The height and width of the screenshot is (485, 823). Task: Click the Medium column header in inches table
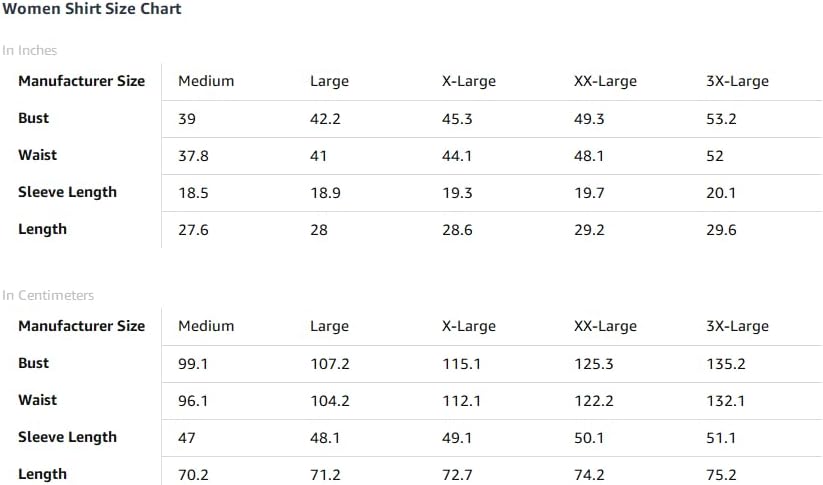coord(206,81)
